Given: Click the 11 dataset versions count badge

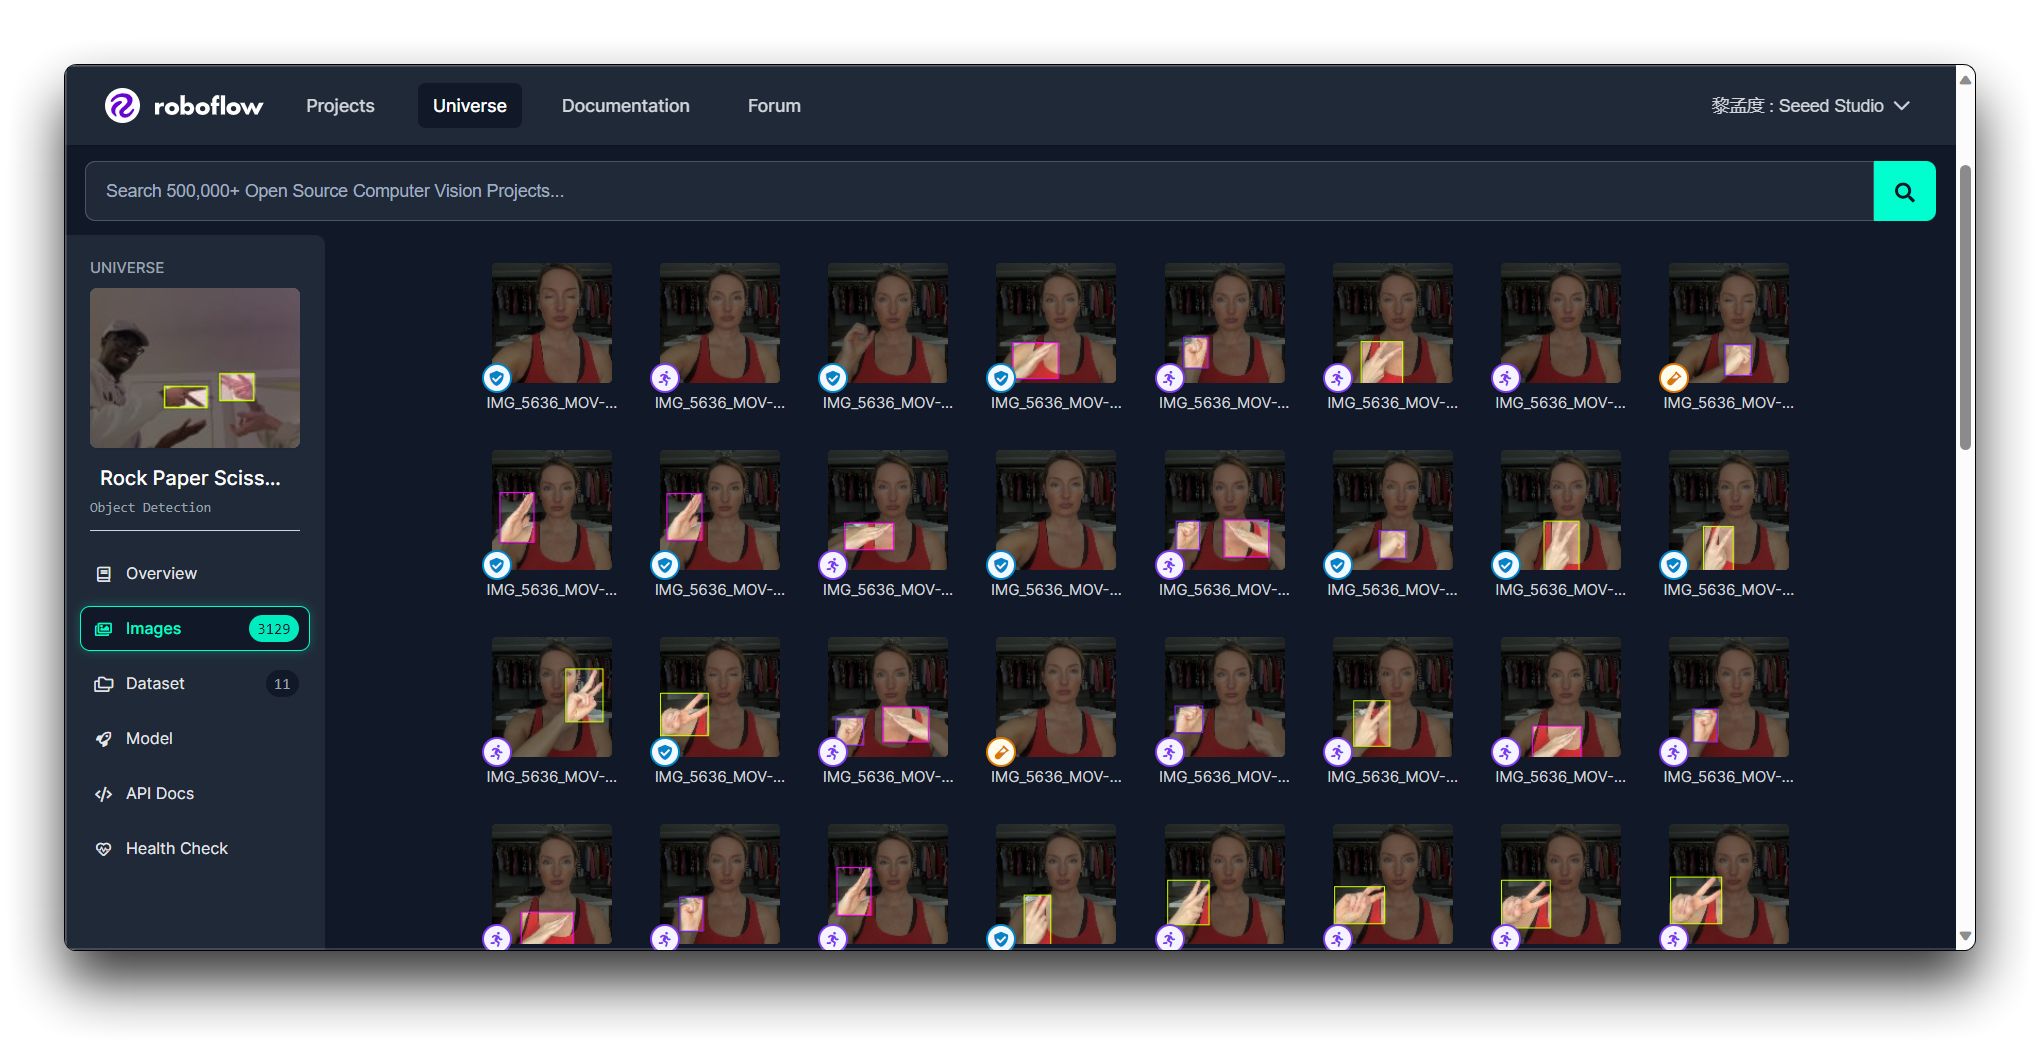Looking at the screenshot, I should tap(282, 684).
